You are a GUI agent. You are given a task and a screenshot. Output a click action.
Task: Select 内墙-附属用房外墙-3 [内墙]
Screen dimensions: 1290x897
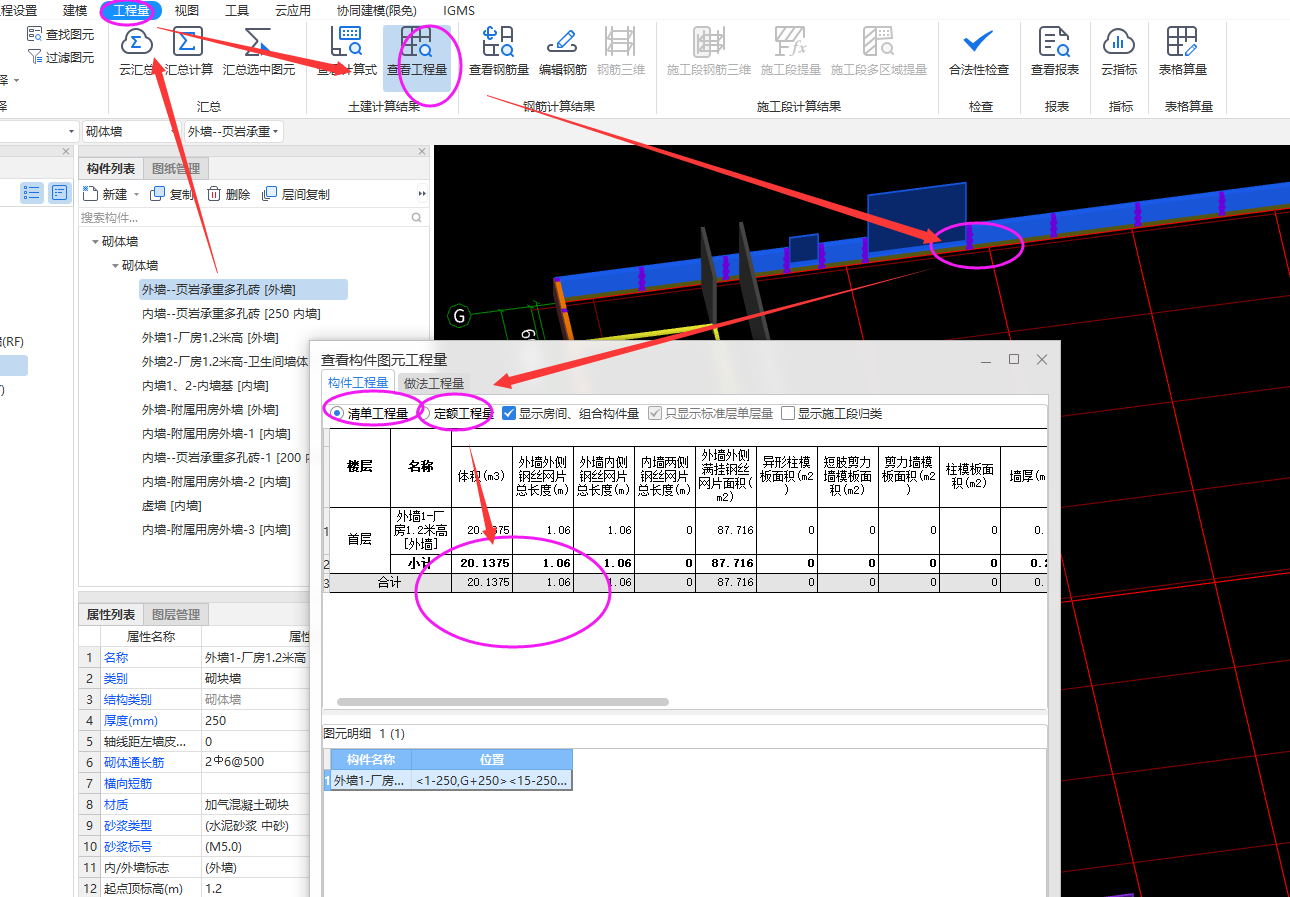click(216, 530)
